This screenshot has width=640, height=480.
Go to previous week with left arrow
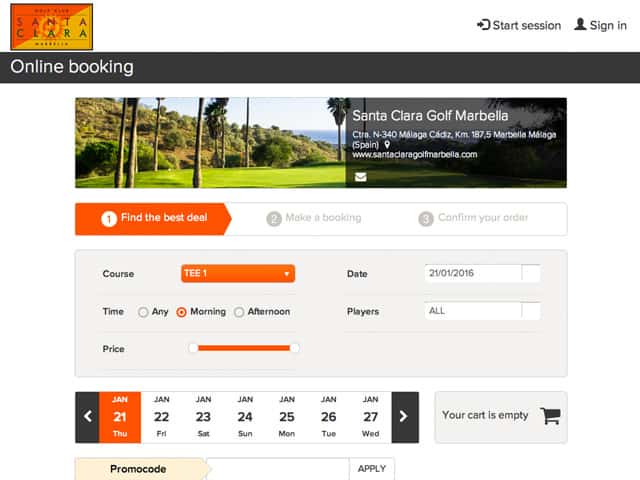(x=87, y=417)
